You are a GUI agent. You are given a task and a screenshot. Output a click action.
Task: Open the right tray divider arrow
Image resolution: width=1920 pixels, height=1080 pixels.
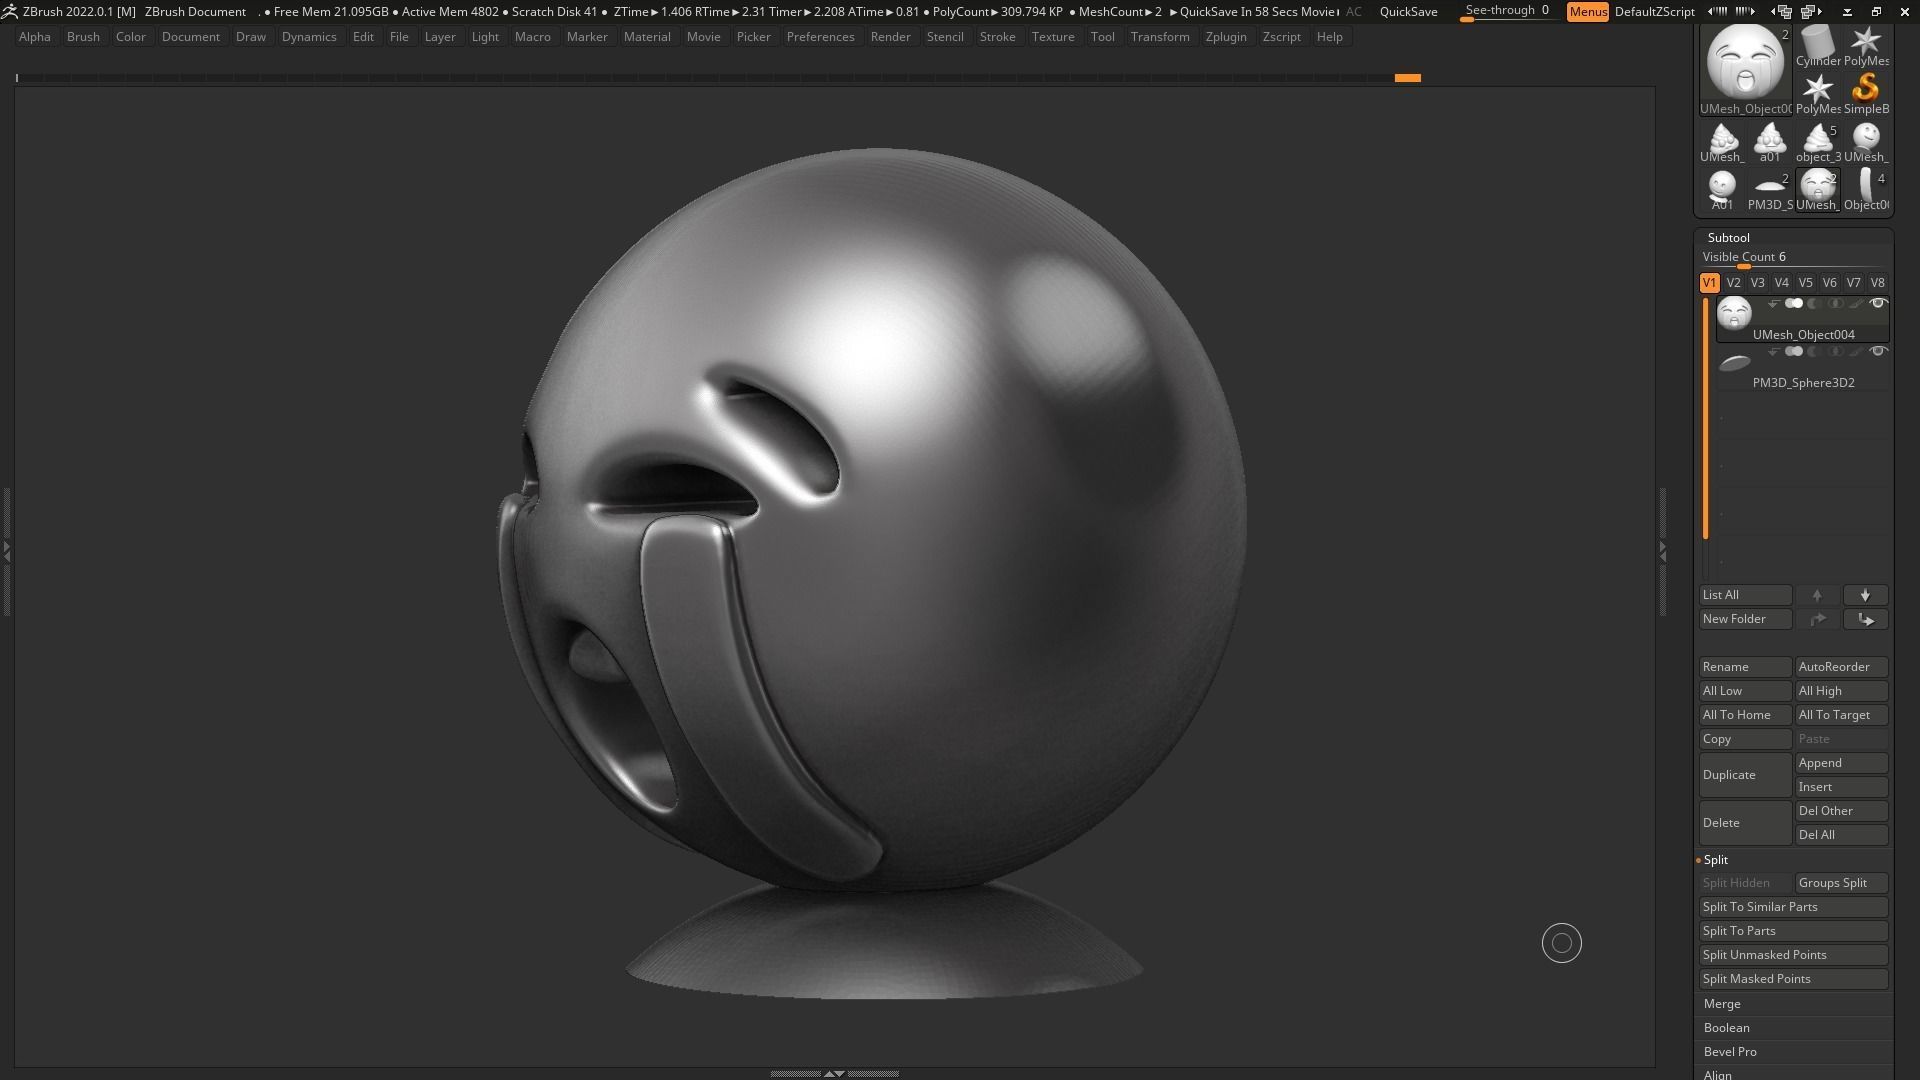(1662, 550)
